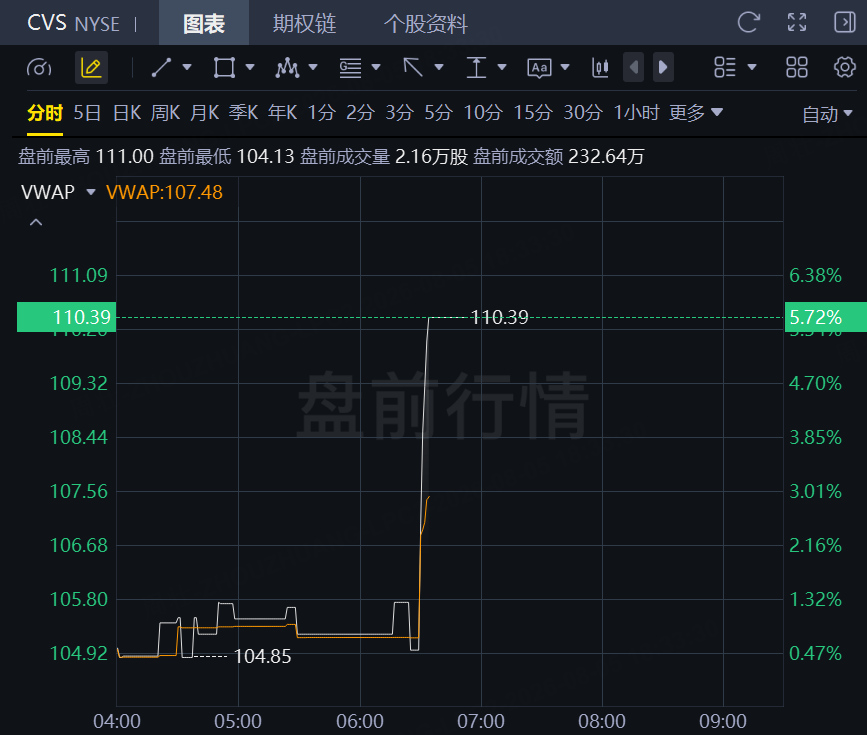Select the Fibonacci levels tool
Image resolution: width=867 pixels, height=735 pixels.
click(x=351, y=67)
